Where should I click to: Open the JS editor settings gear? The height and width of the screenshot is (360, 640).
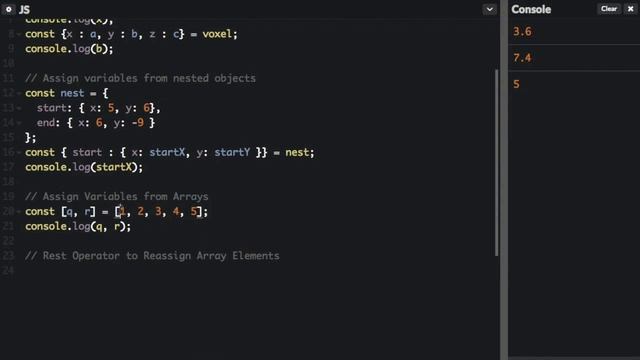(8, 9)
